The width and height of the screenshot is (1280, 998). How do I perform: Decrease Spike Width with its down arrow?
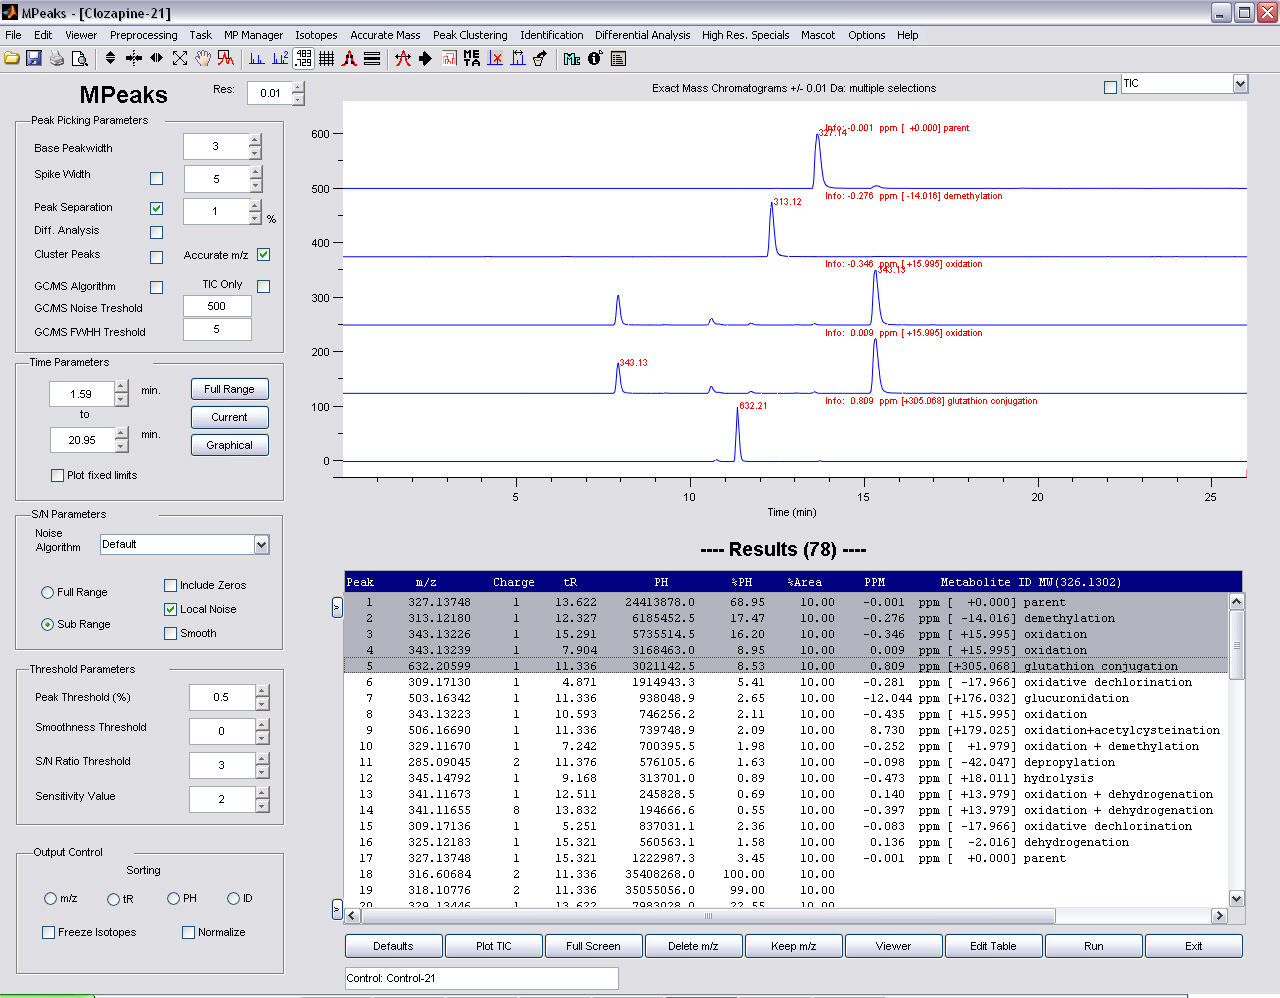[255, 186]
